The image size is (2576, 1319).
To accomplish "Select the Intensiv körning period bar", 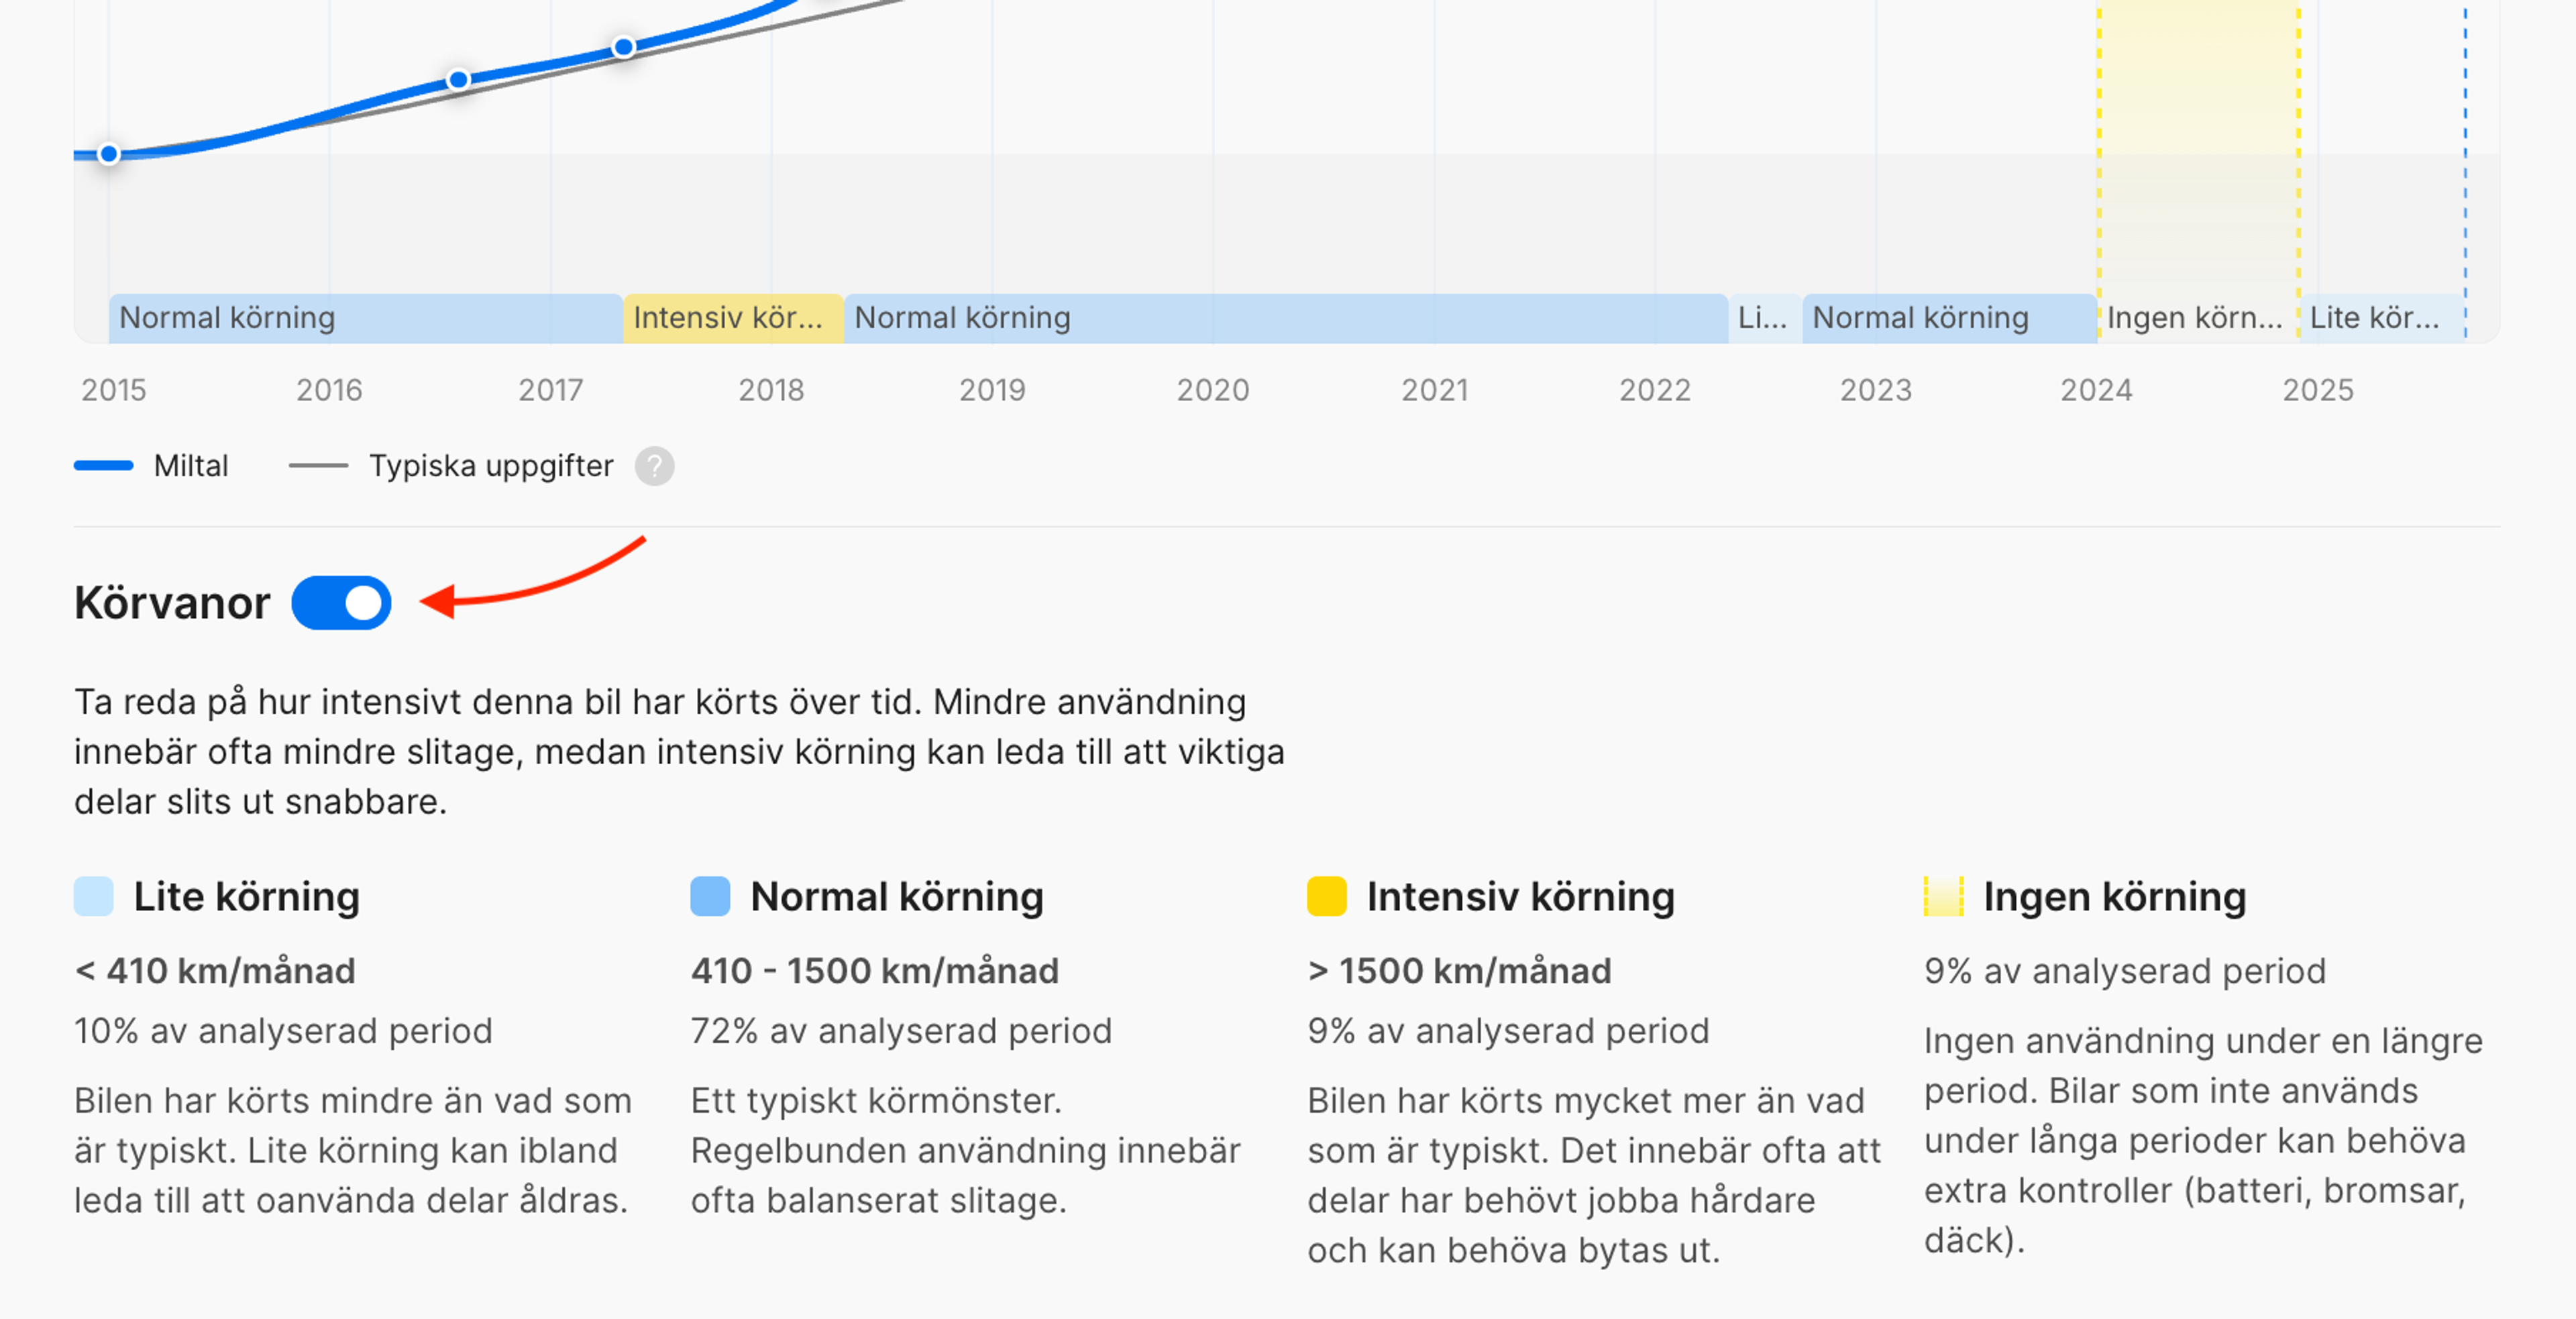I will click(733, 318).
